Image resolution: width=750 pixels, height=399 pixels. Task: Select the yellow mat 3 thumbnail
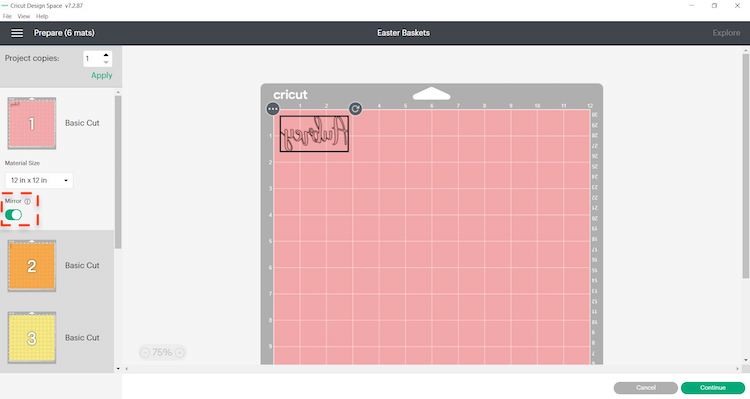[x=32, y=338]
